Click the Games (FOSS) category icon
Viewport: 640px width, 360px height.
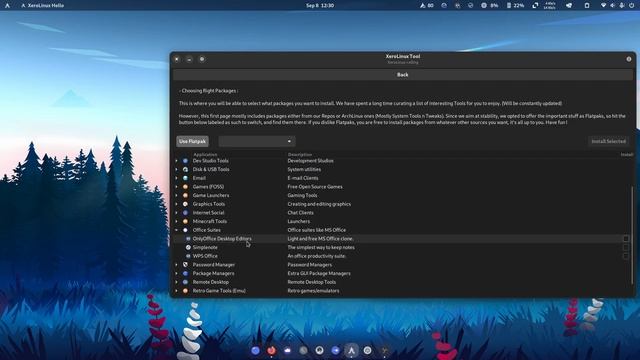185,187
